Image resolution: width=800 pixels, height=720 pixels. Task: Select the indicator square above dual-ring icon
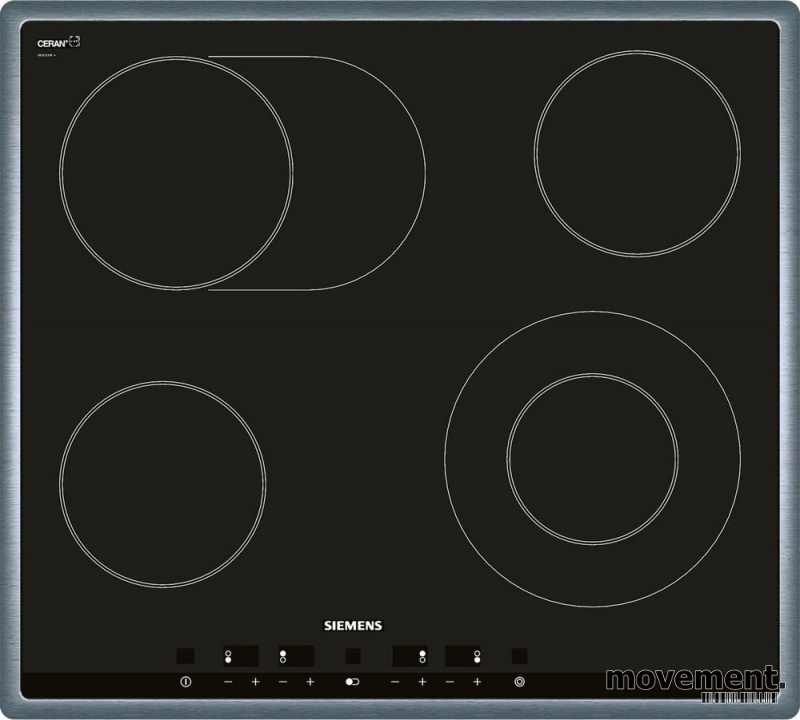(519, 656)
